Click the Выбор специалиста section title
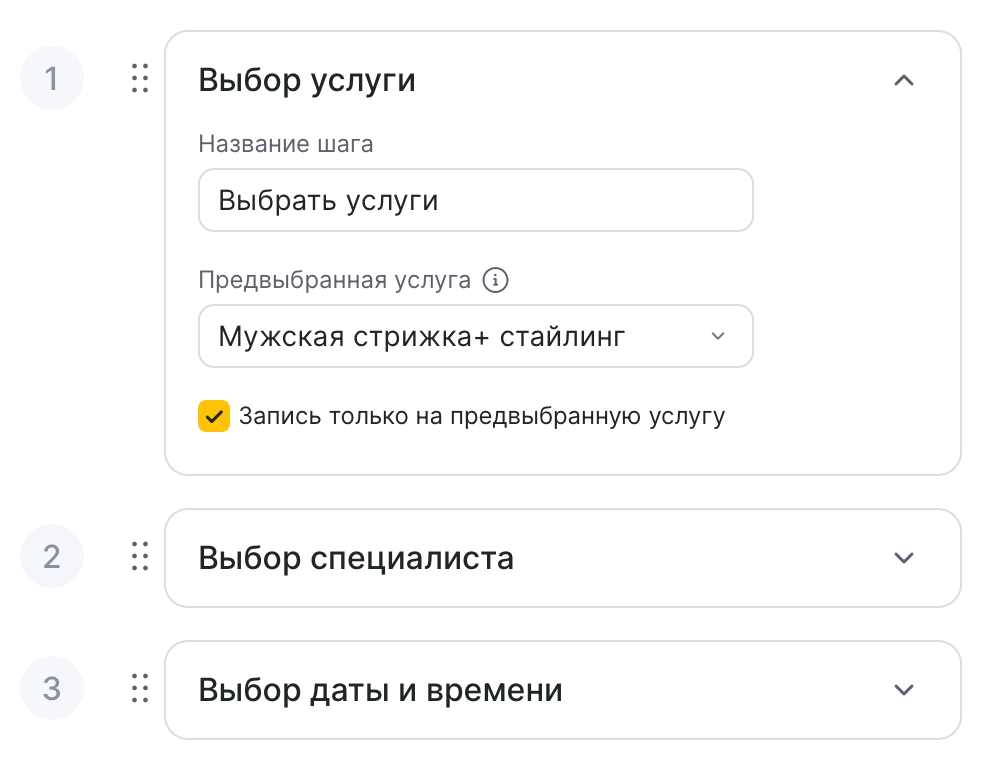This screenshot has height=764, width=986. coord(356,558)
